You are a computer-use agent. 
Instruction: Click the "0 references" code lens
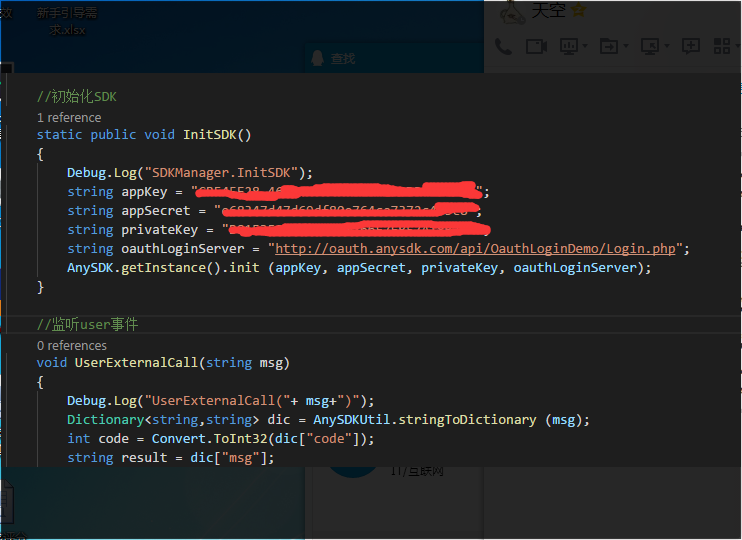72,345
